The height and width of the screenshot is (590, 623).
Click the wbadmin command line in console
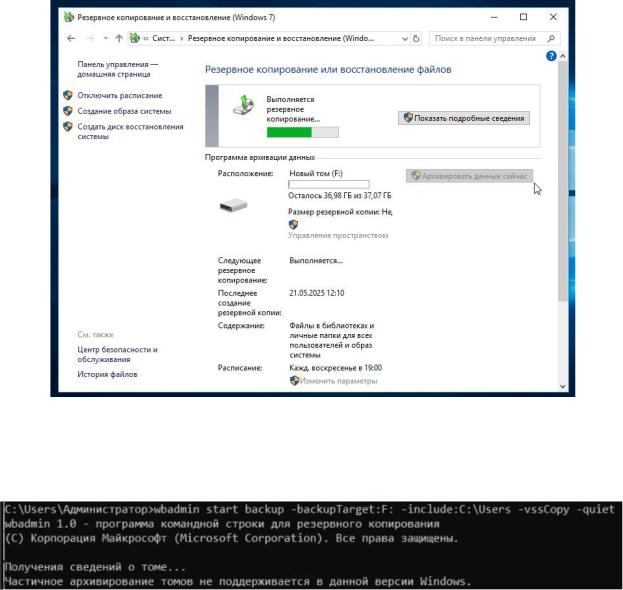[310, 509]
